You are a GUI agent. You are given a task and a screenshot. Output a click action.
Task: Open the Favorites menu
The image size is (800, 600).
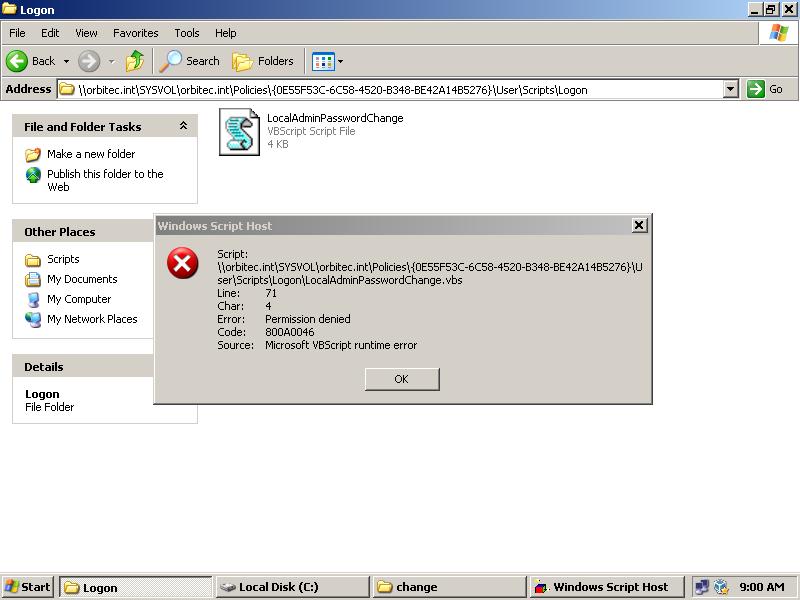tap(135, 32)
